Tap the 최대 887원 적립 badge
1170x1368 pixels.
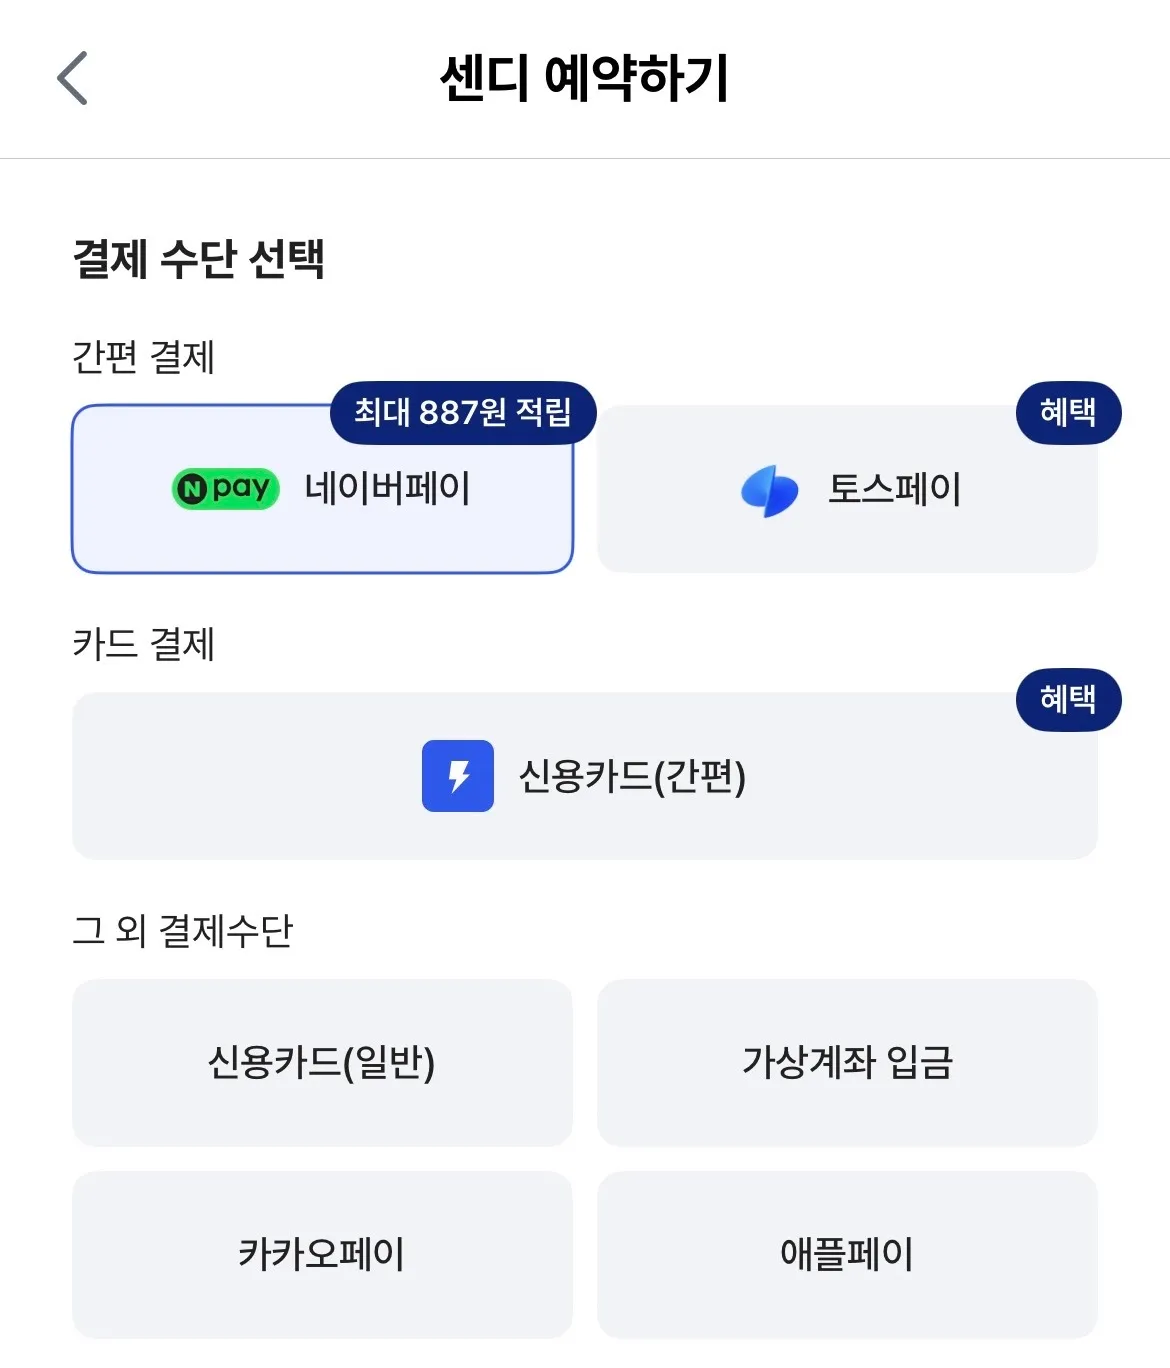pyautogui.click(x=463, y=412)
